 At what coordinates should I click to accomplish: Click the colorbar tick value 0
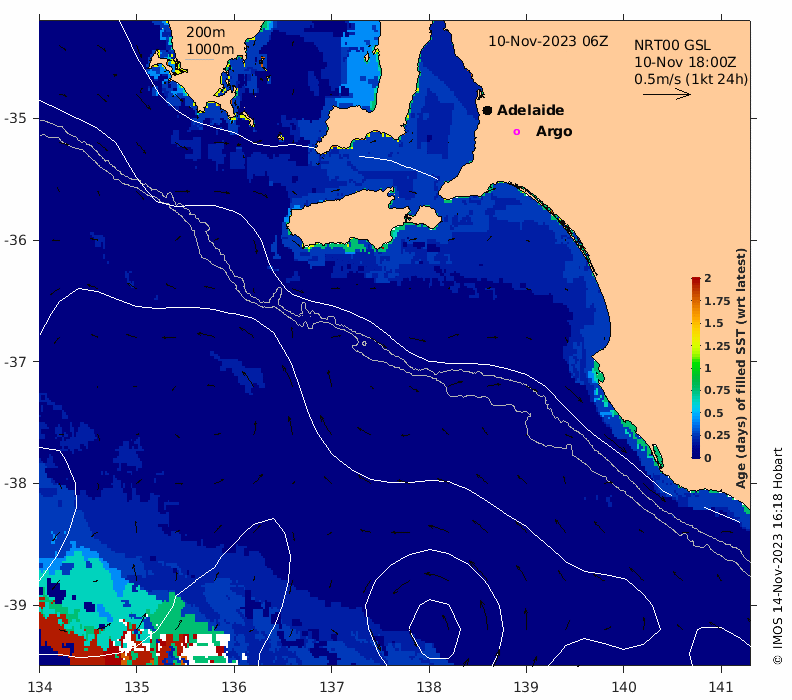pos(708,458)
